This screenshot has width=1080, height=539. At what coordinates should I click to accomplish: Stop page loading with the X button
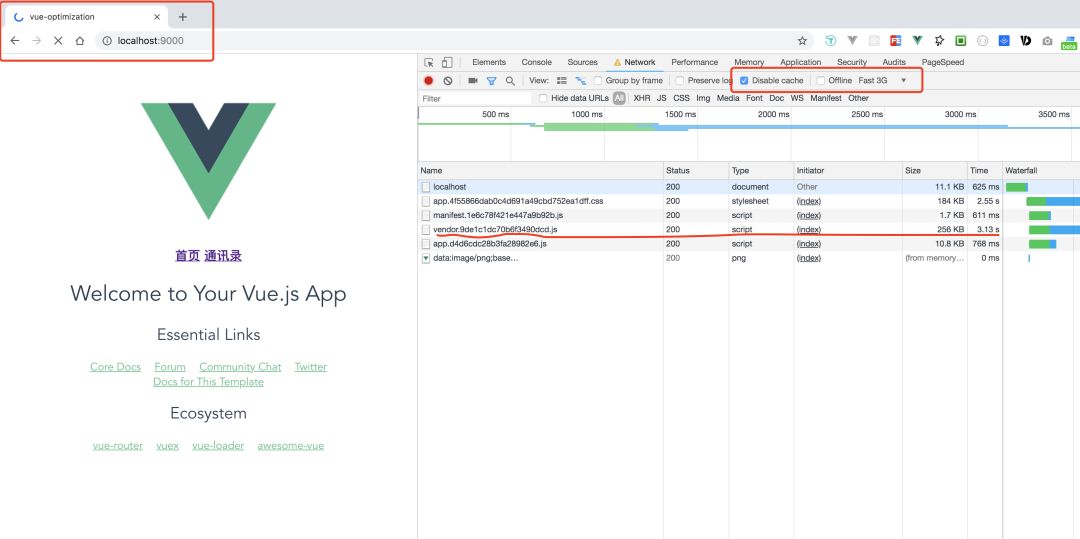[x=57, y=41]
